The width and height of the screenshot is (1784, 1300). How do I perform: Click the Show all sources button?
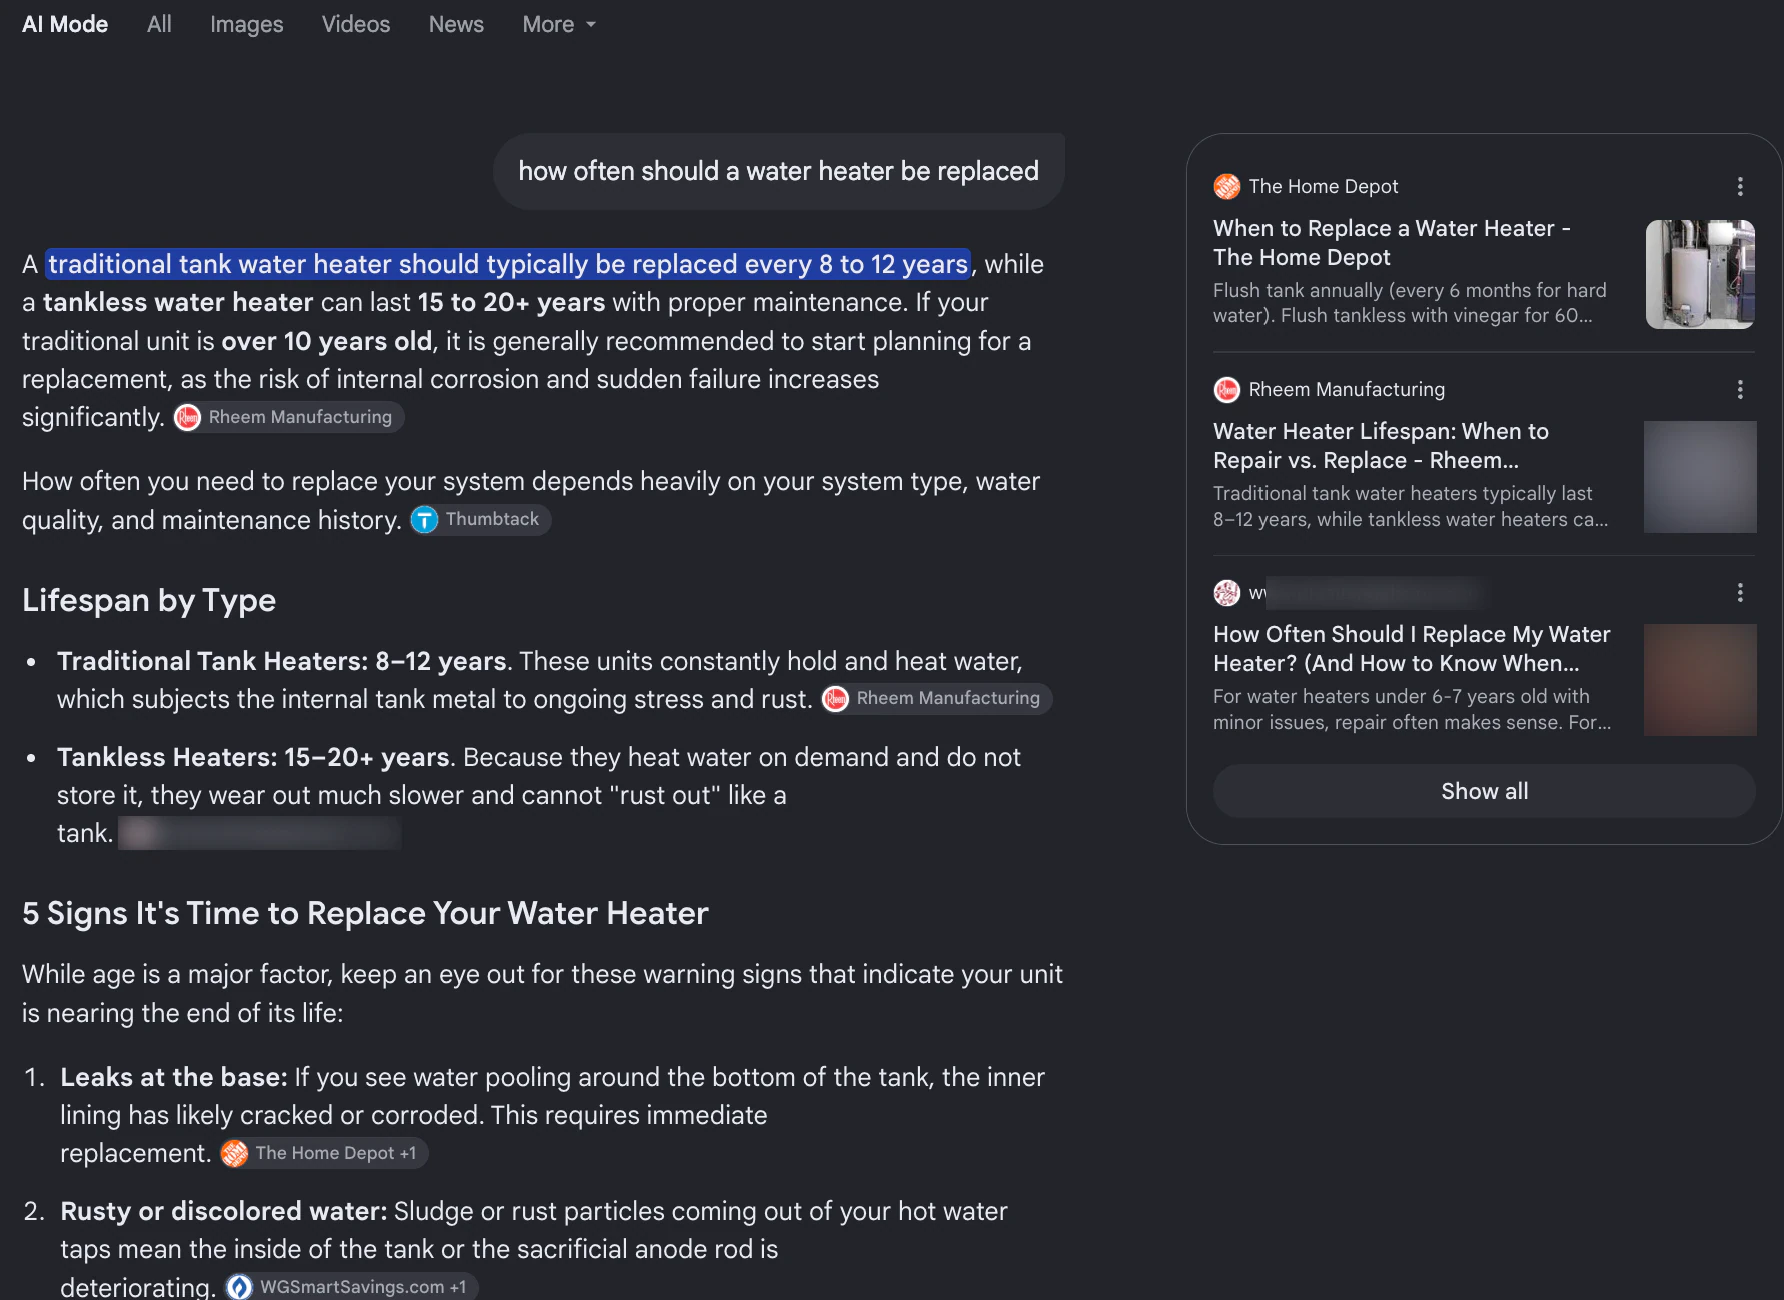click(1484, 791)
